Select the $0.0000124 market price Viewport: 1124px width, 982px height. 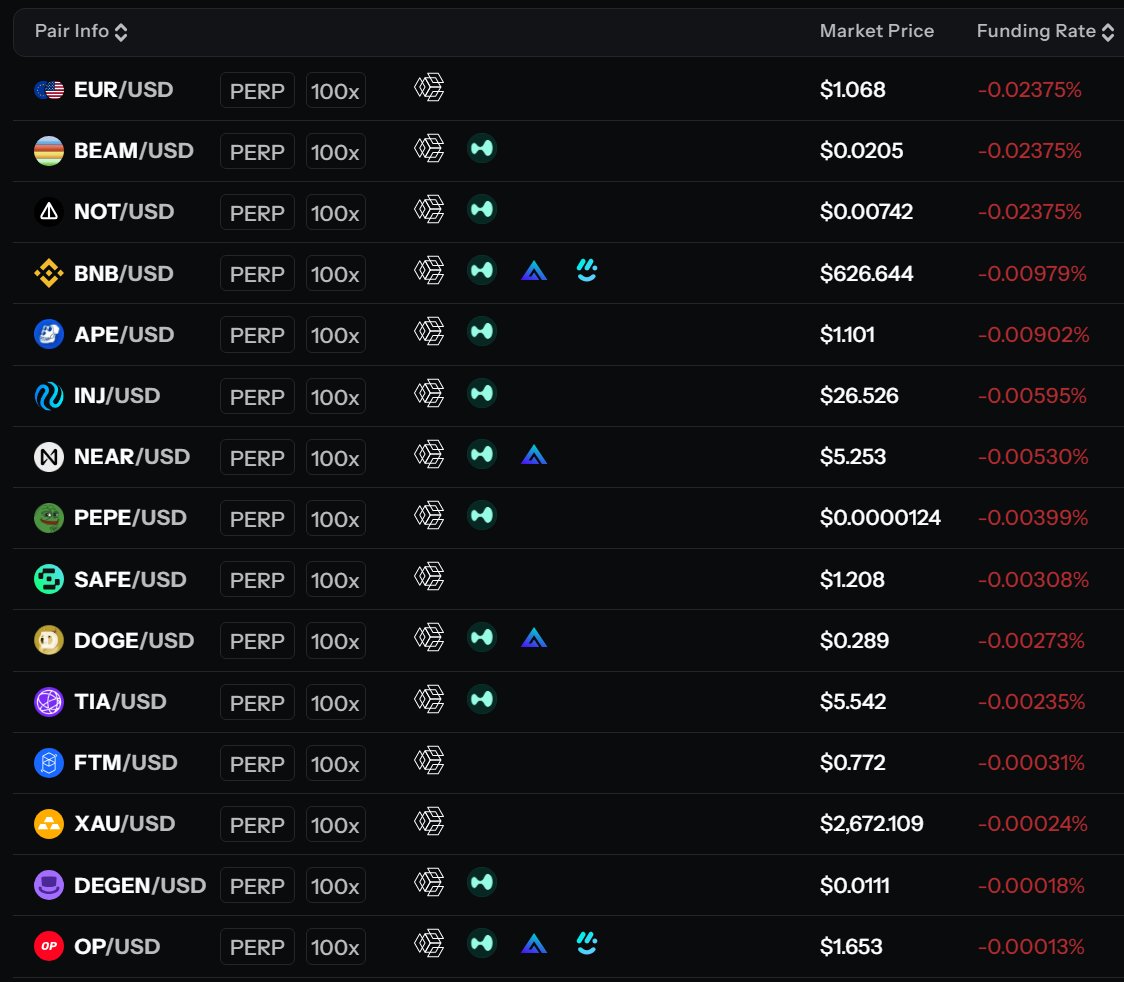880,518
